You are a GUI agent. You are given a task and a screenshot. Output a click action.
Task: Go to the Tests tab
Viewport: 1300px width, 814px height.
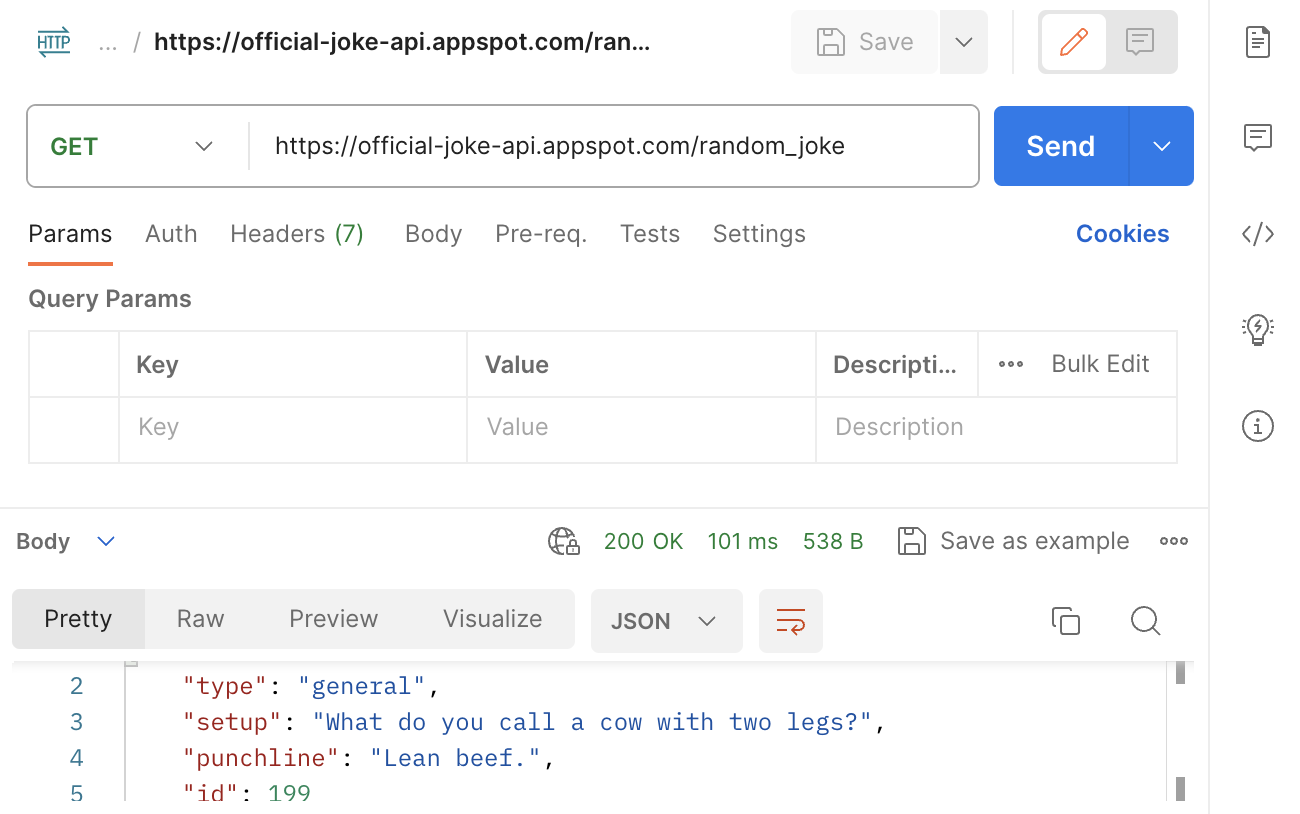click(x=650, y=234)
